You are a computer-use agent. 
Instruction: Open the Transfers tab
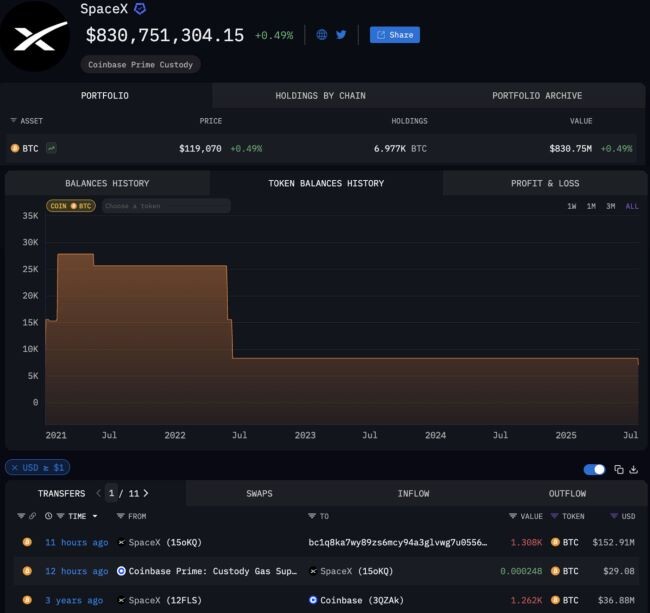click(x=61, y=494)
